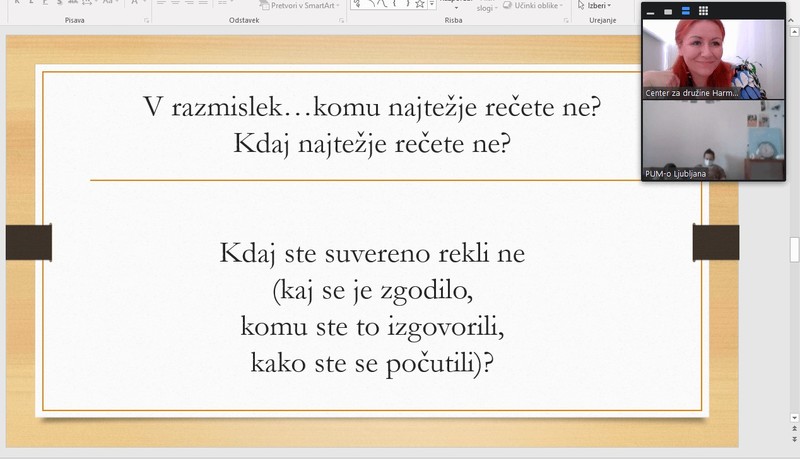The height and width of the screenshot is (459, 800).
Task: Open the Učinki oblike dropdown
Action: [x=533, y=5]
